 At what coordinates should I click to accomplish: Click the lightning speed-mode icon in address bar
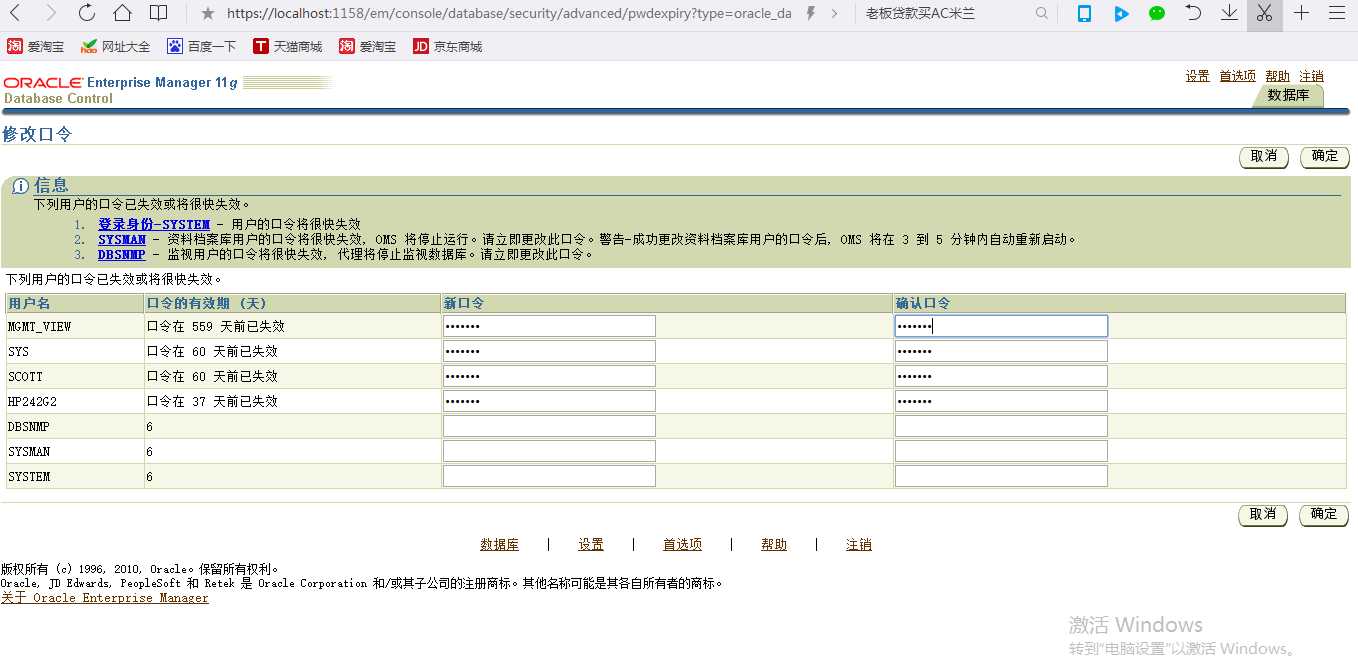810,14
